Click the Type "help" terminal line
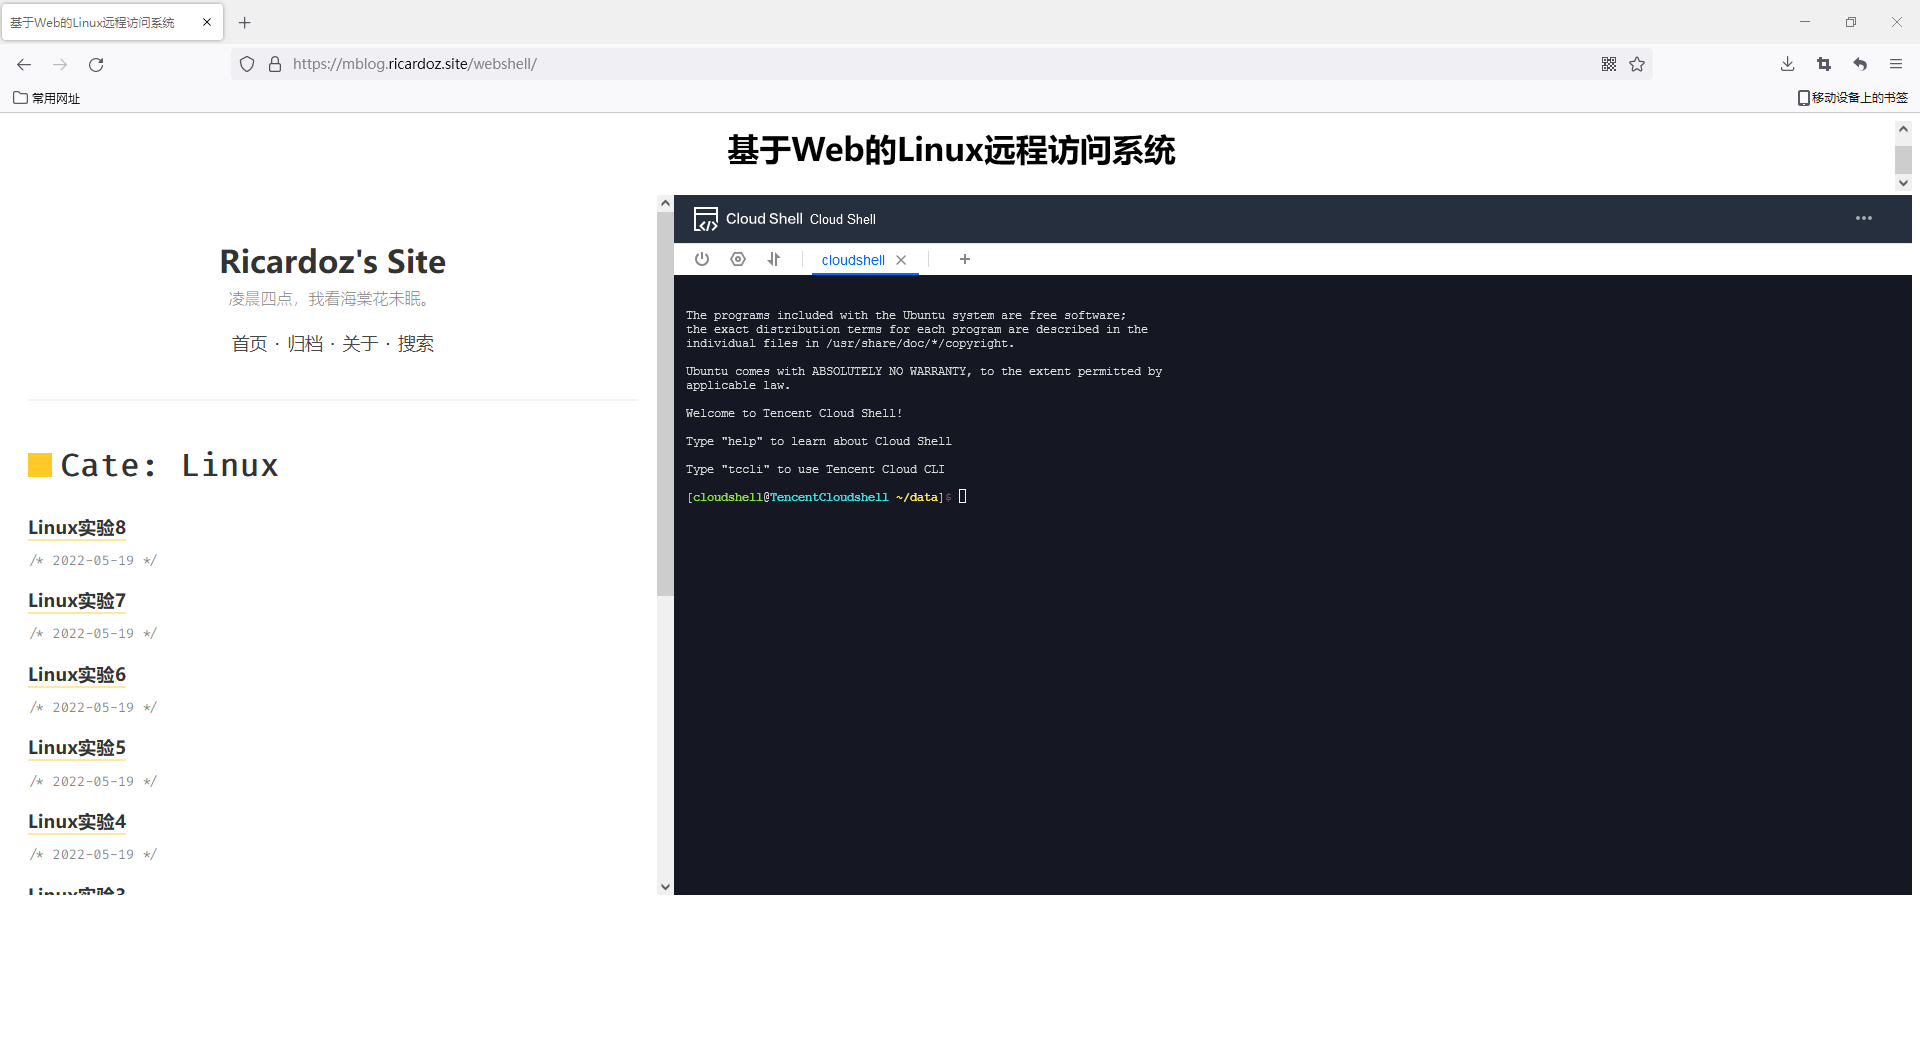 (819, 441)
